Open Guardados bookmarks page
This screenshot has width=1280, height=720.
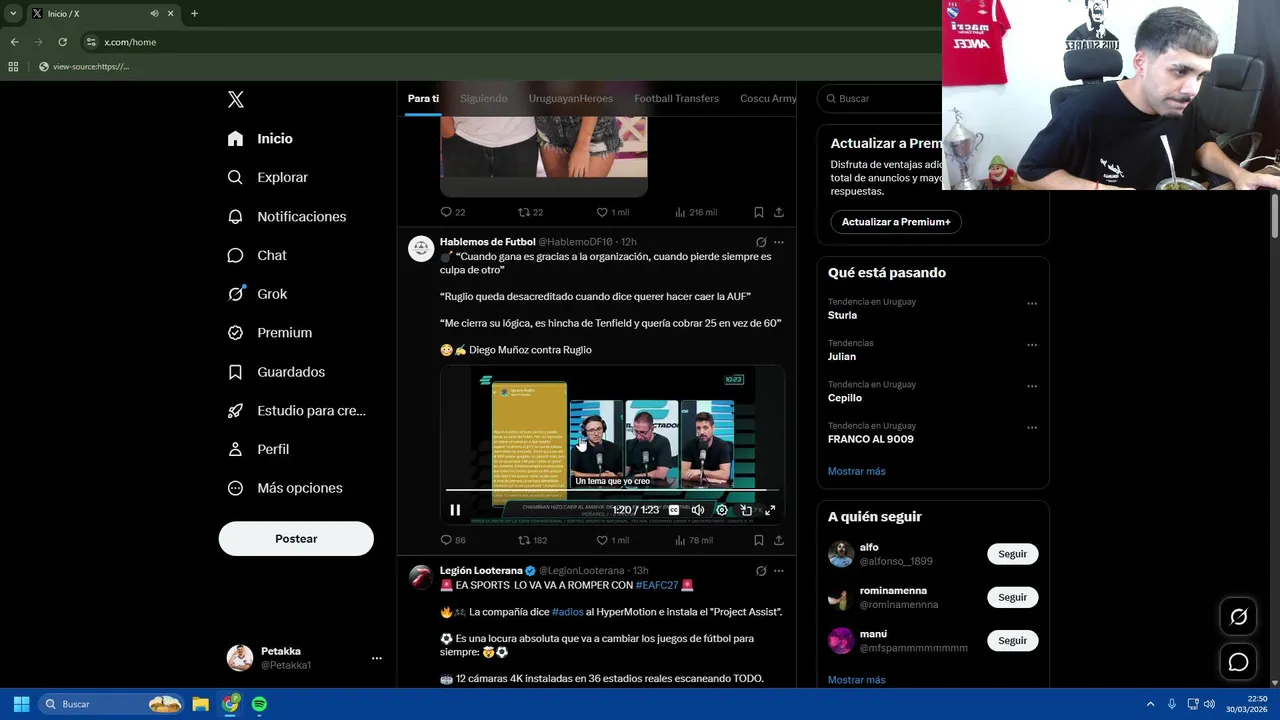coord(275,372)
